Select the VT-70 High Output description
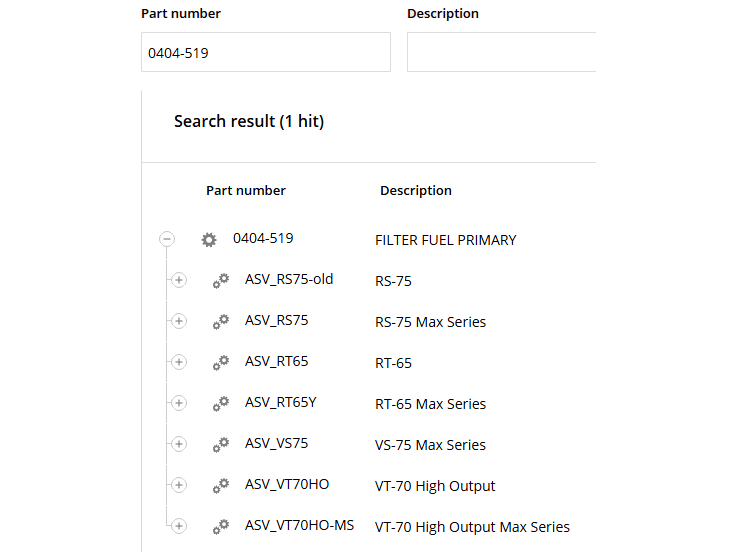The height and width of the screenshot is (556, 741). click(435, 486)
